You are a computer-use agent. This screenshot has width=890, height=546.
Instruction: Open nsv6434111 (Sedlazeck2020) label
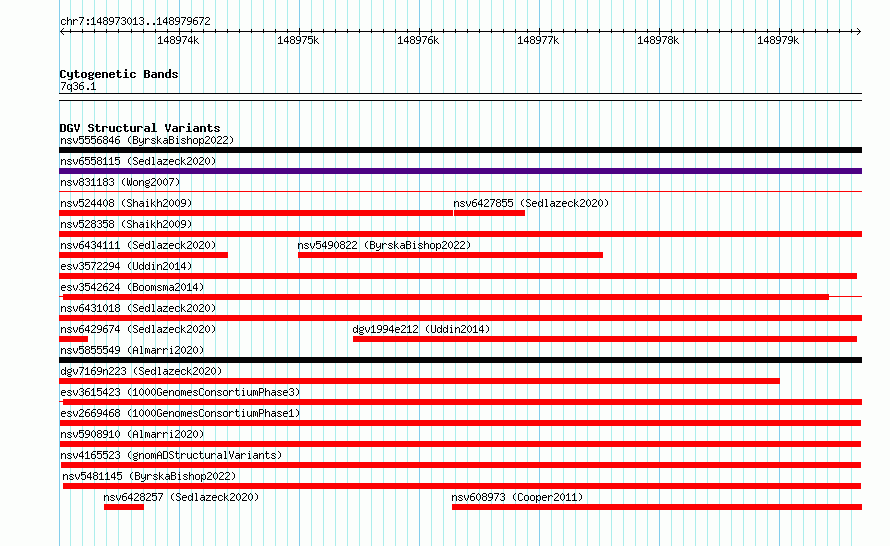(x=138, y=245)
